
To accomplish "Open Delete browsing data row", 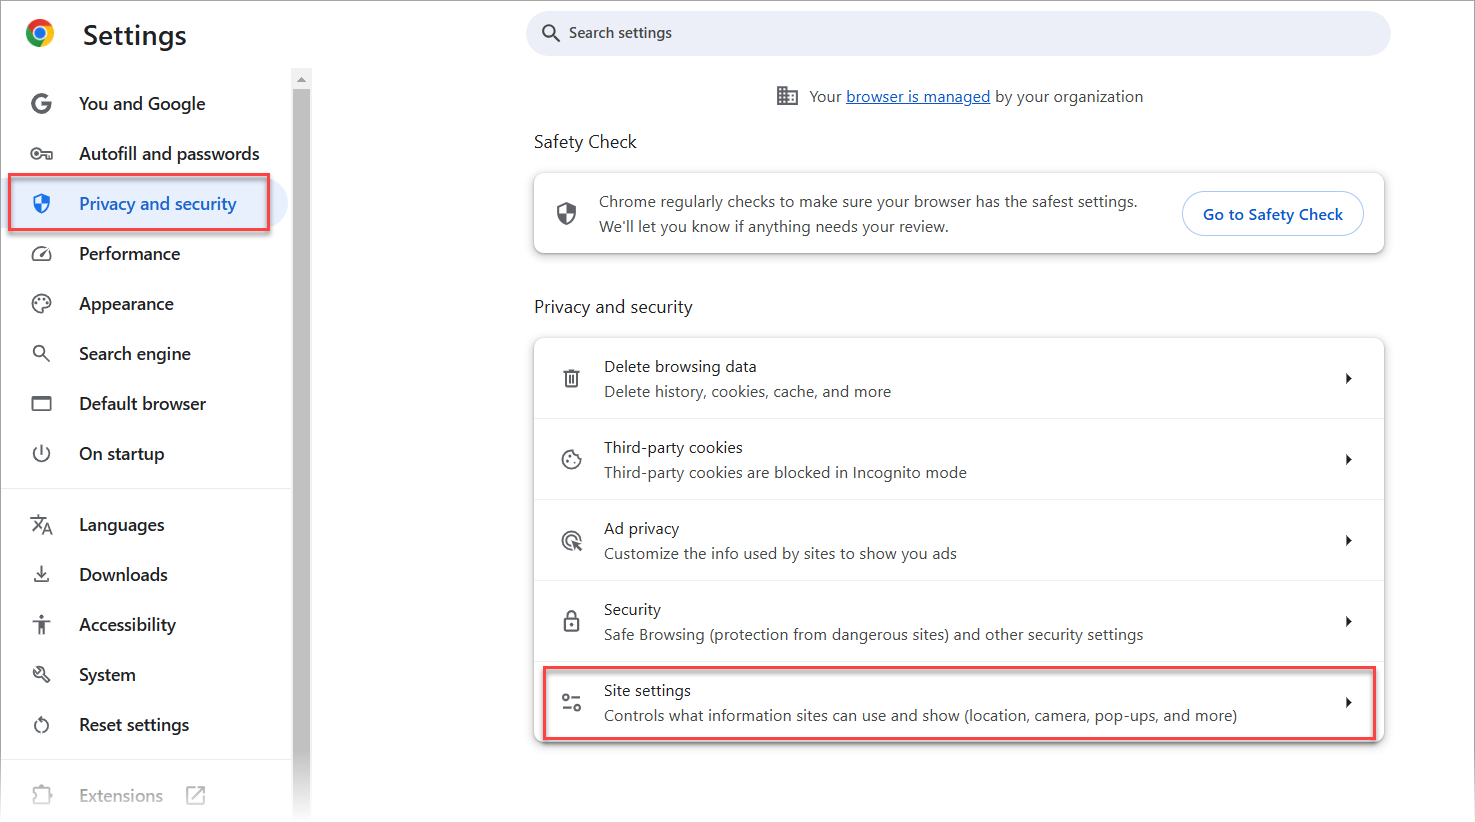I will [x=959, y=379].
